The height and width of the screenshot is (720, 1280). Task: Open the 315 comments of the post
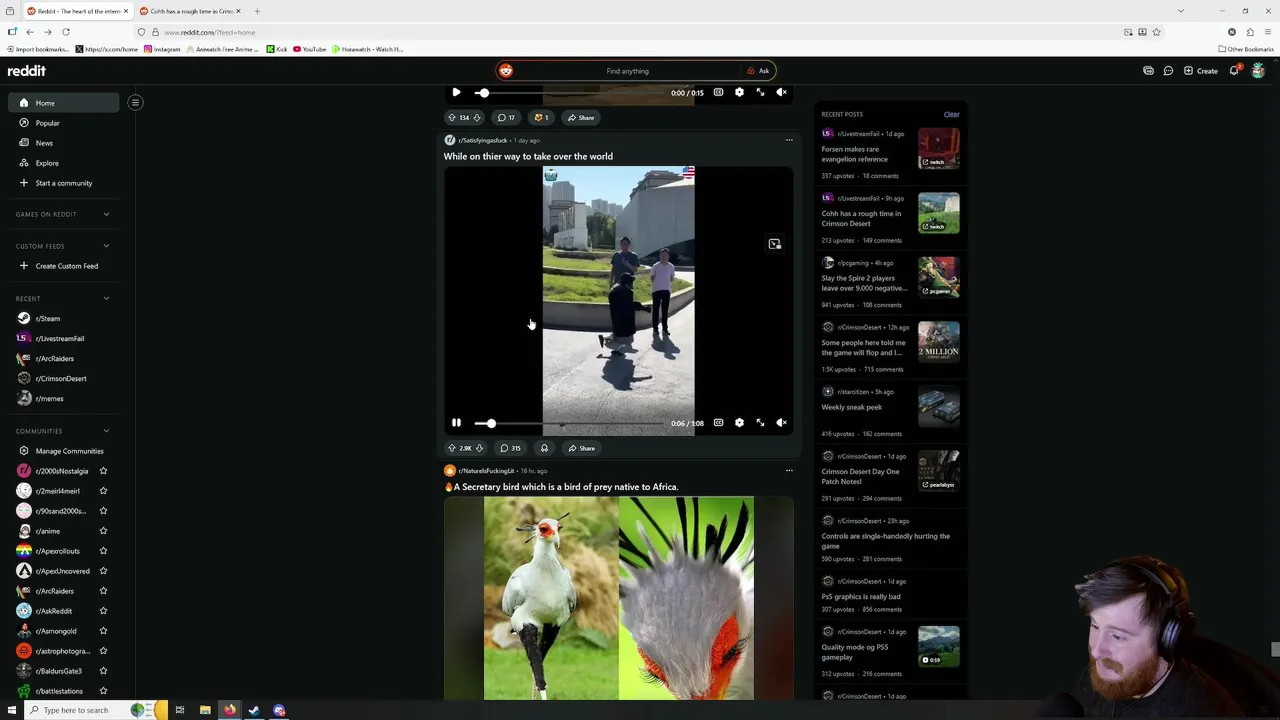(x=510, y=448)
